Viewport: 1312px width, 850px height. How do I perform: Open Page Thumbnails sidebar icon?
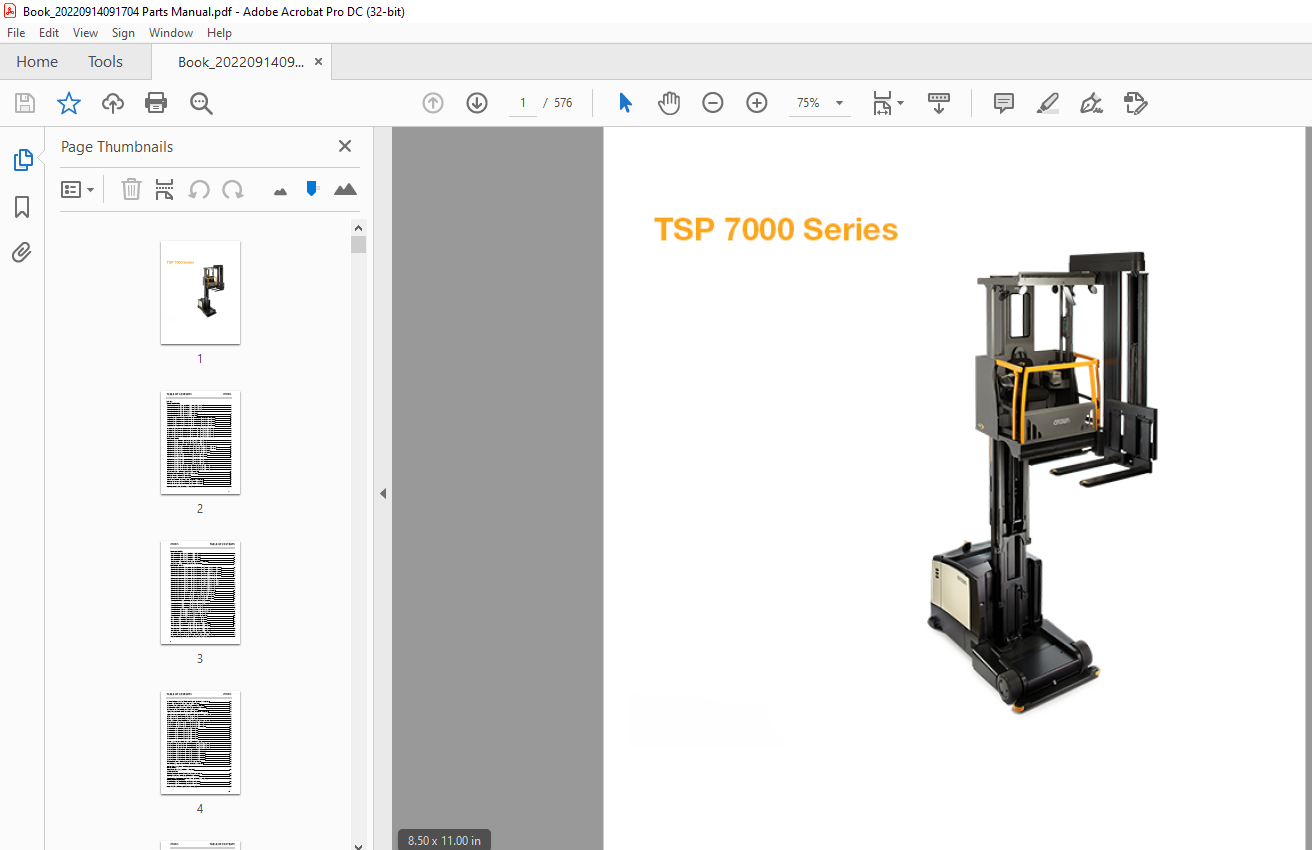(x=22, y=160)
